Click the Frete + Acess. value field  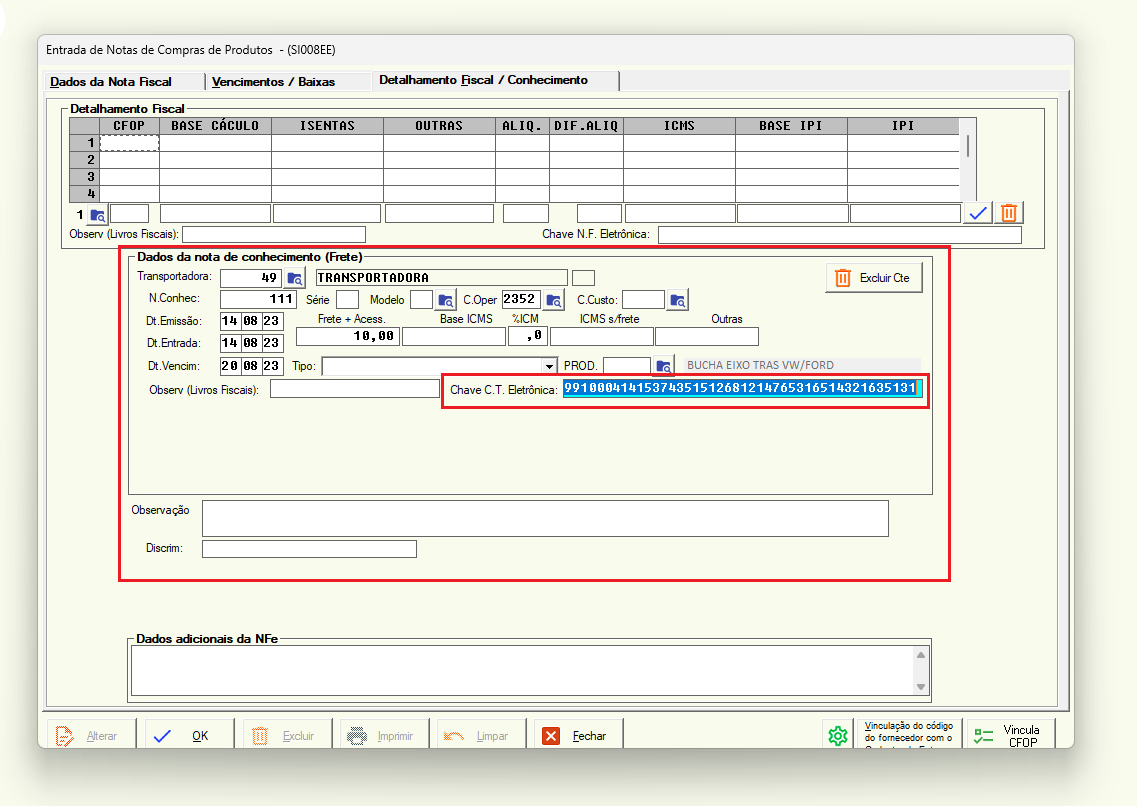(348, 336)
